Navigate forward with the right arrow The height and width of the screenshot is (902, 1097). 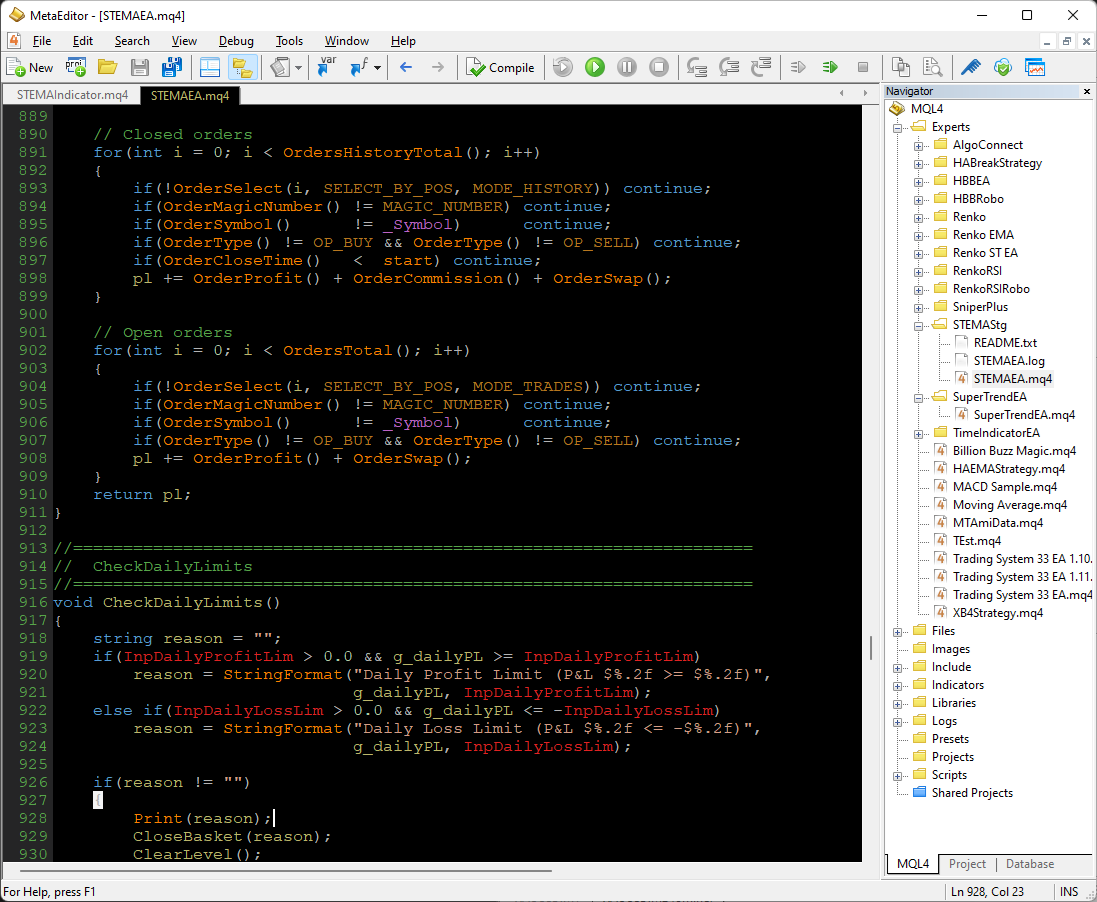tap(438, 67)
